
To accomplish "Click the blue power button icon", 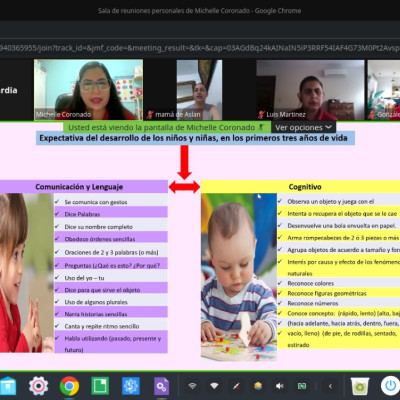I will pos(390,386).
